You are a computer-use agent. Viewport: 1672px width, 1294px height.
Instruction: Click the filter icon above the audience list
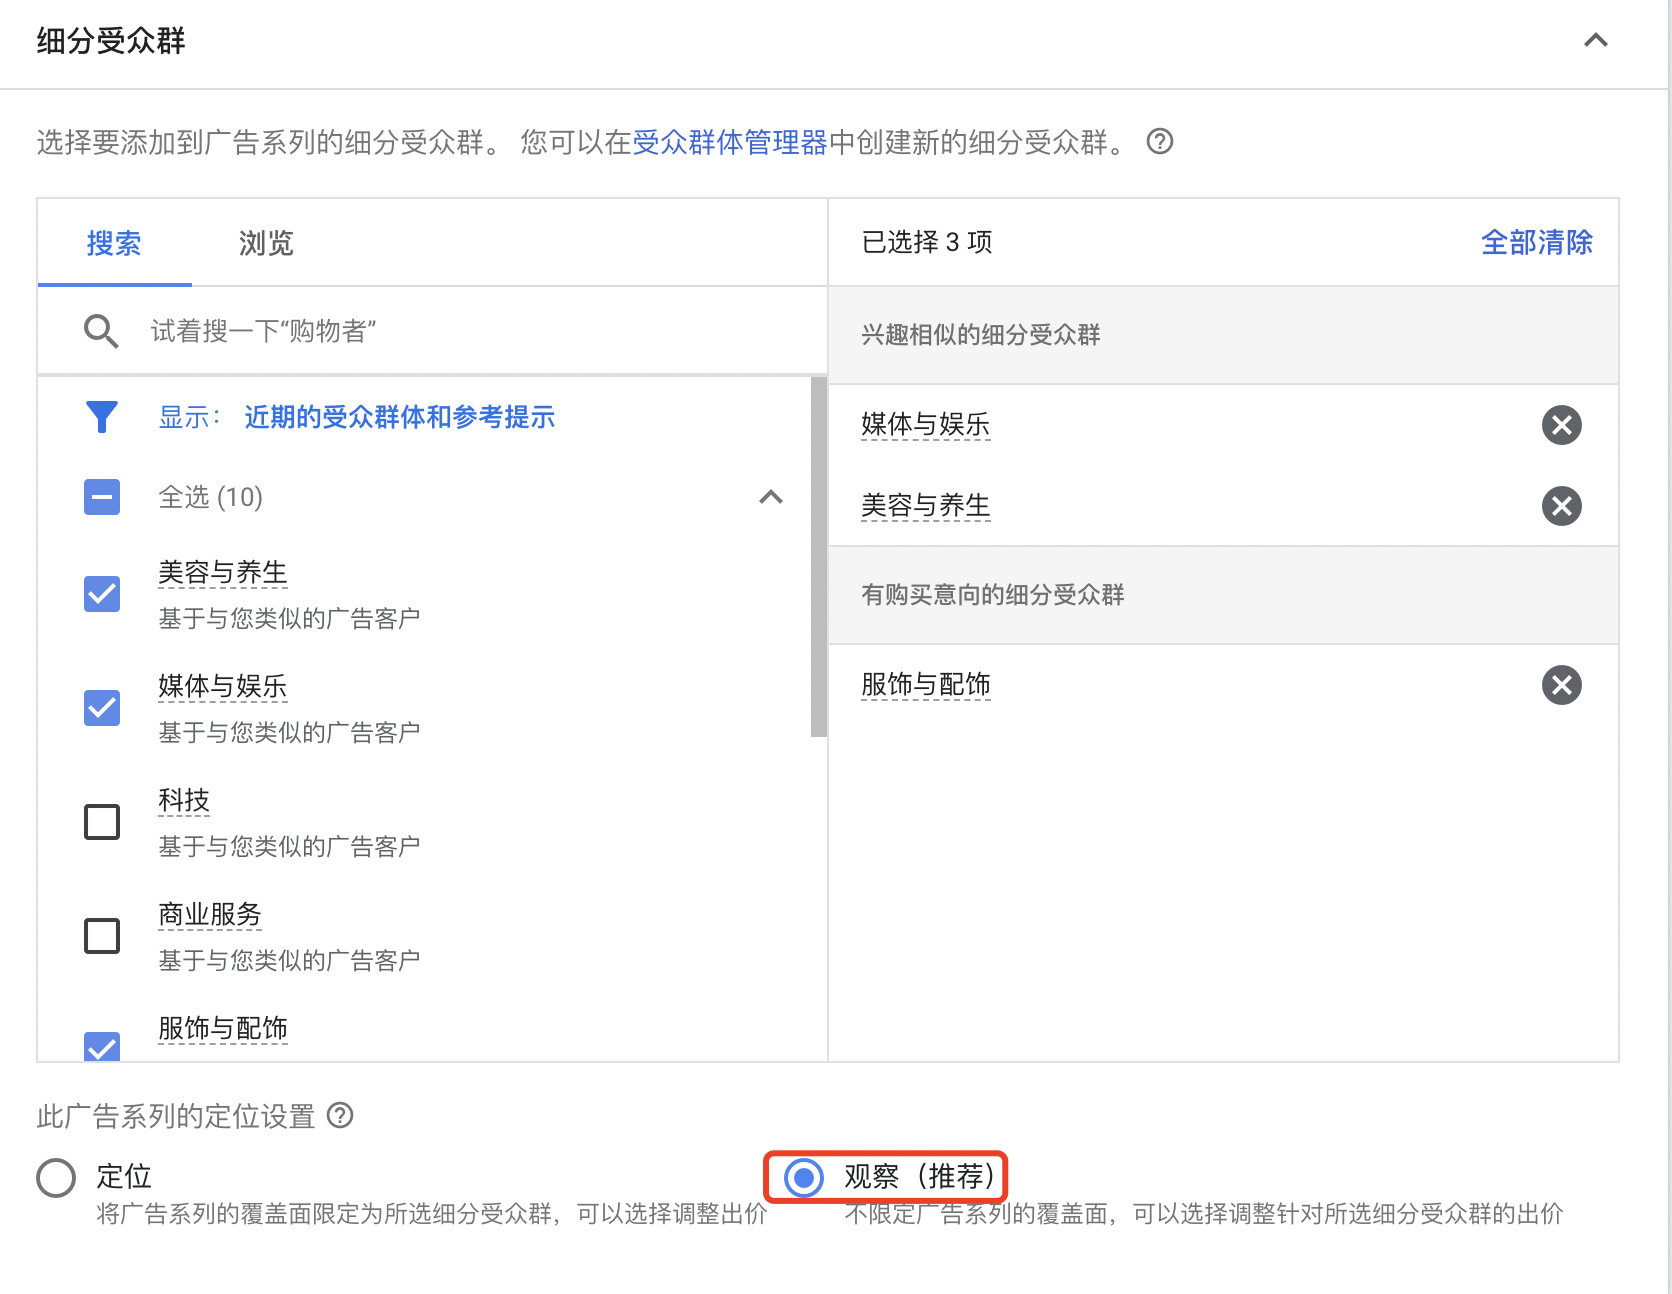tap(101, 417)
